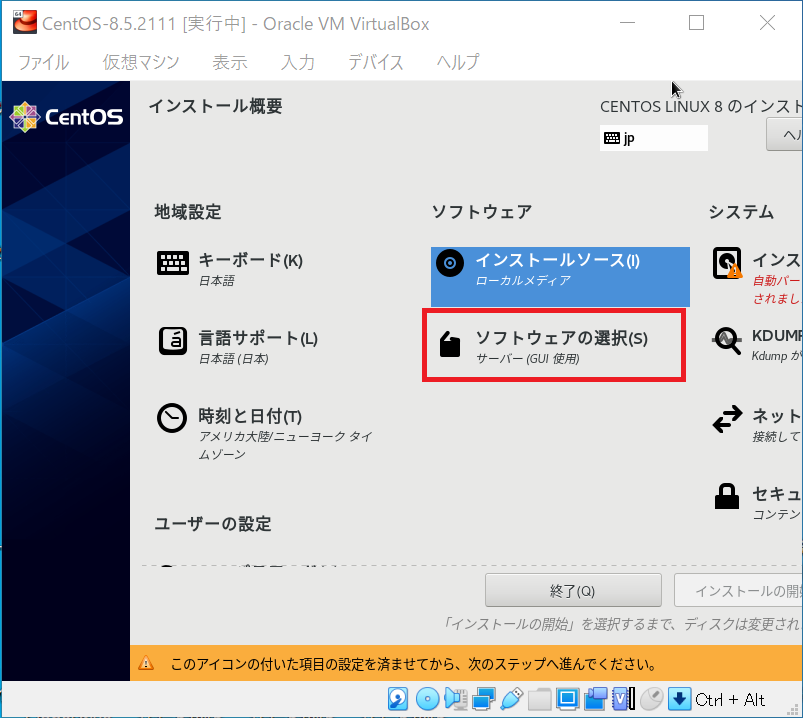
Task: Click the CPU virtualization status icon
Action: coord(624,699)
